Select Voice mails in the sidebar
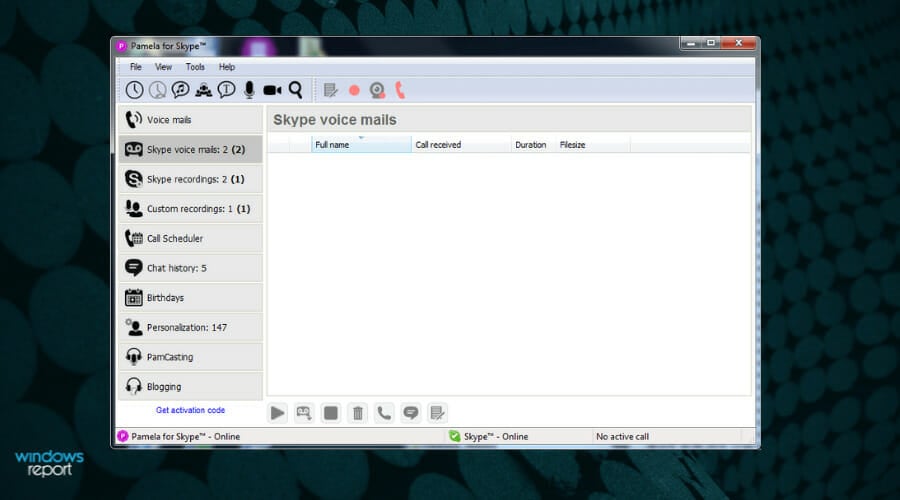 click(191, 119)
